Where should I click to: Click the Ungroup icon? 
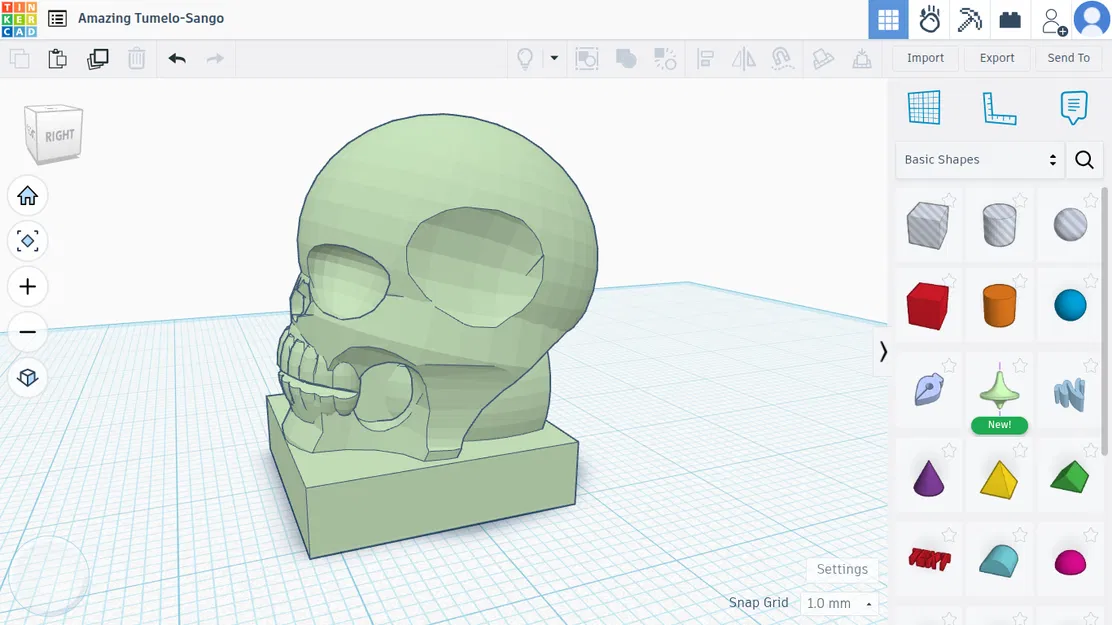(666, 59)
